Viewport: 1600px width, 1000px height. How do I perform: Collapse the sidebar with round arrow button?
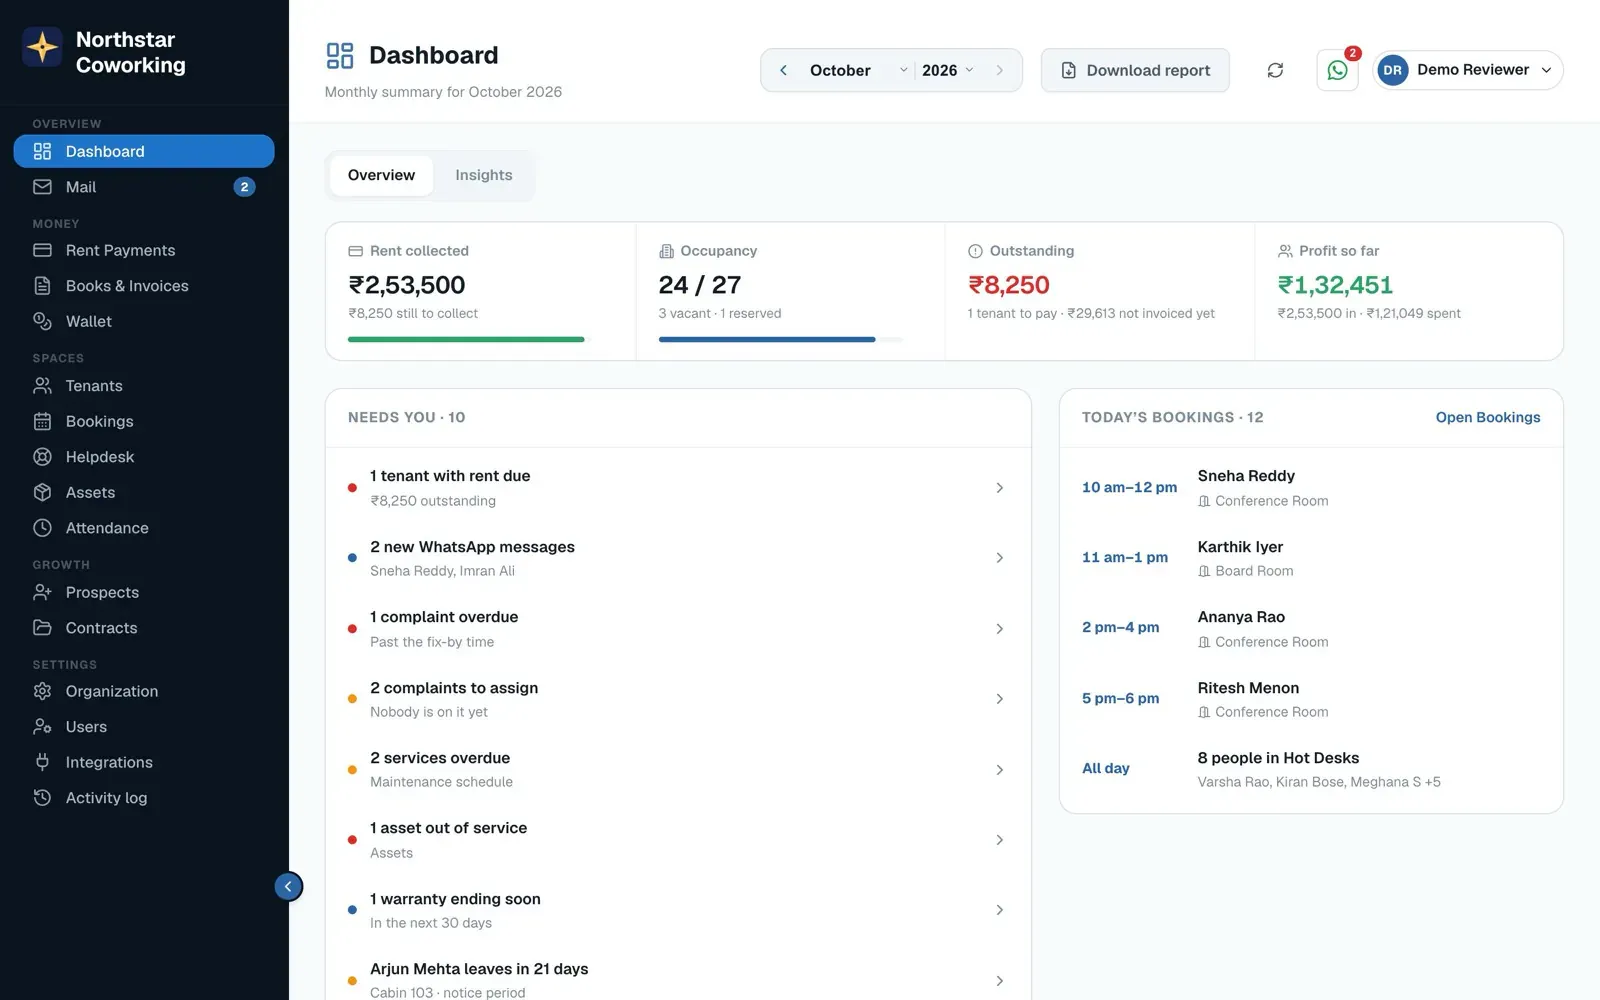(x=288, y=886)
